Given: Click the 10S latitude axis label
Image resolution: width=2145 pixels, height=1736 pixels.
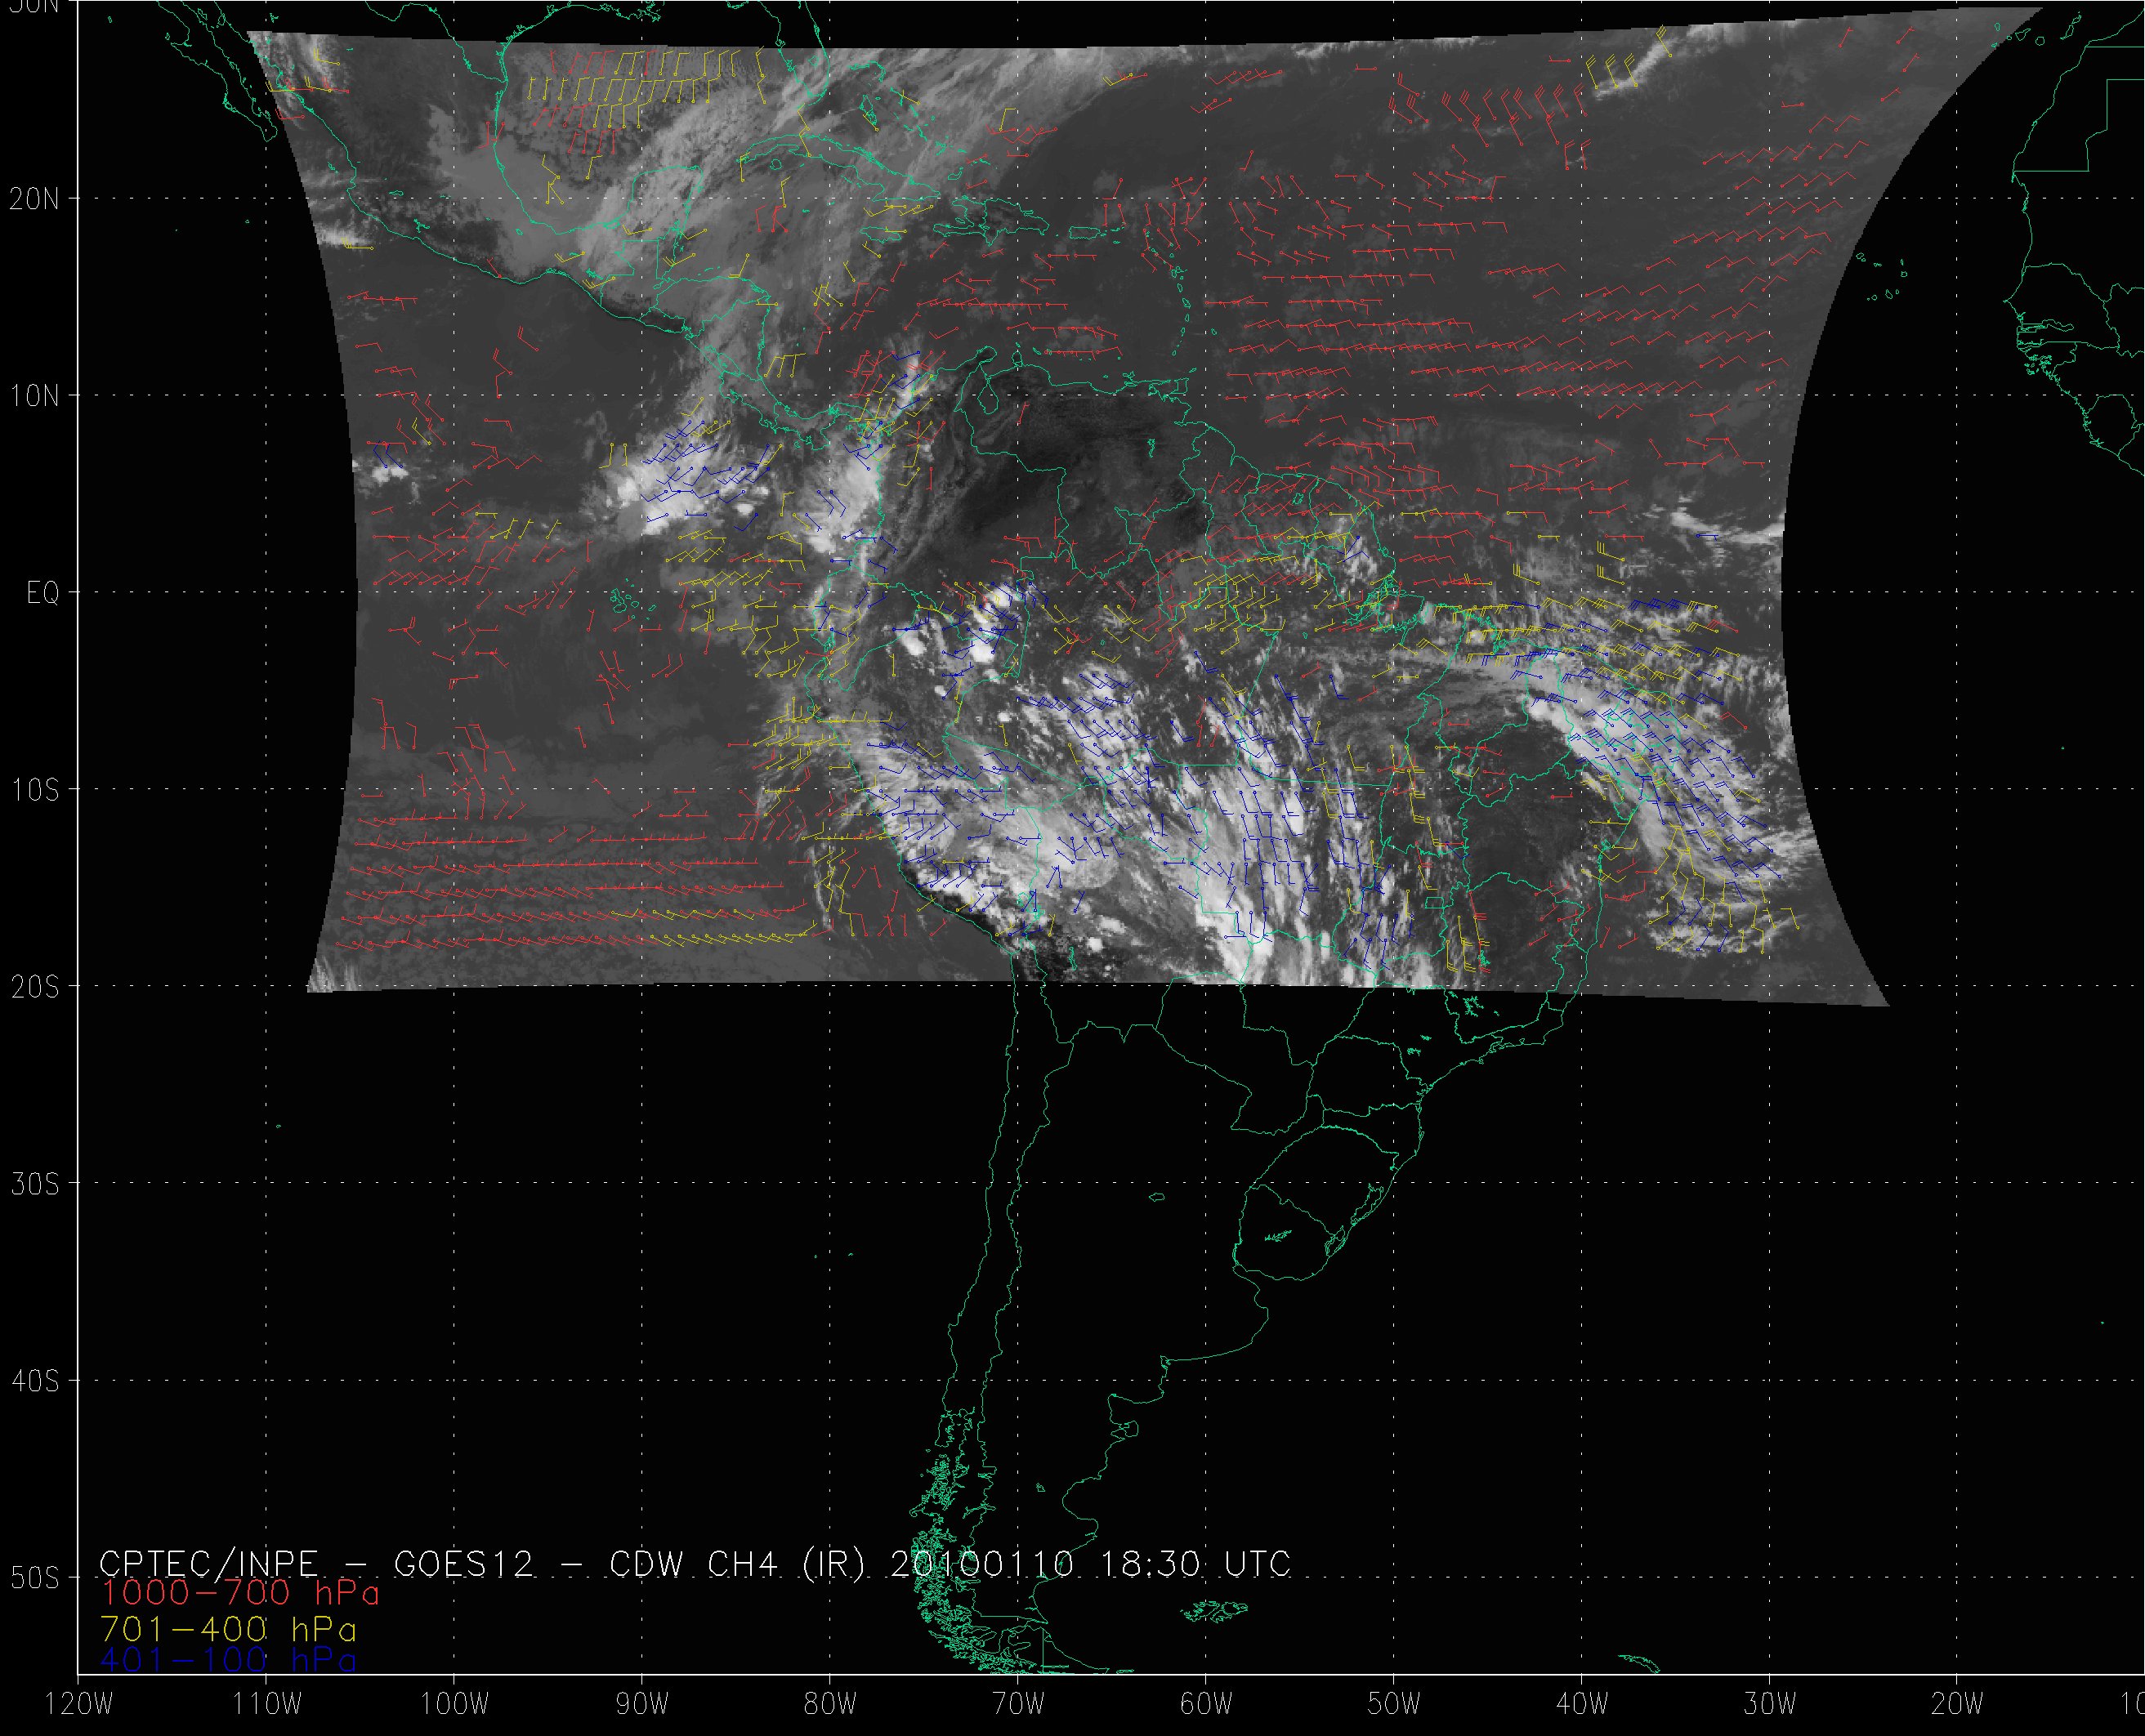Looking at the screenshot, I should pos(34,790).
